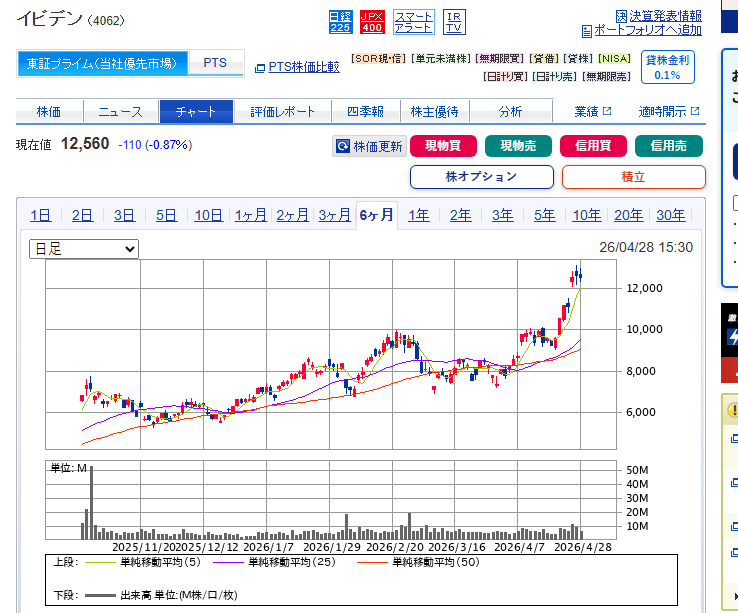
Task: Set chart range to 5日
Action: click(167, 216)
